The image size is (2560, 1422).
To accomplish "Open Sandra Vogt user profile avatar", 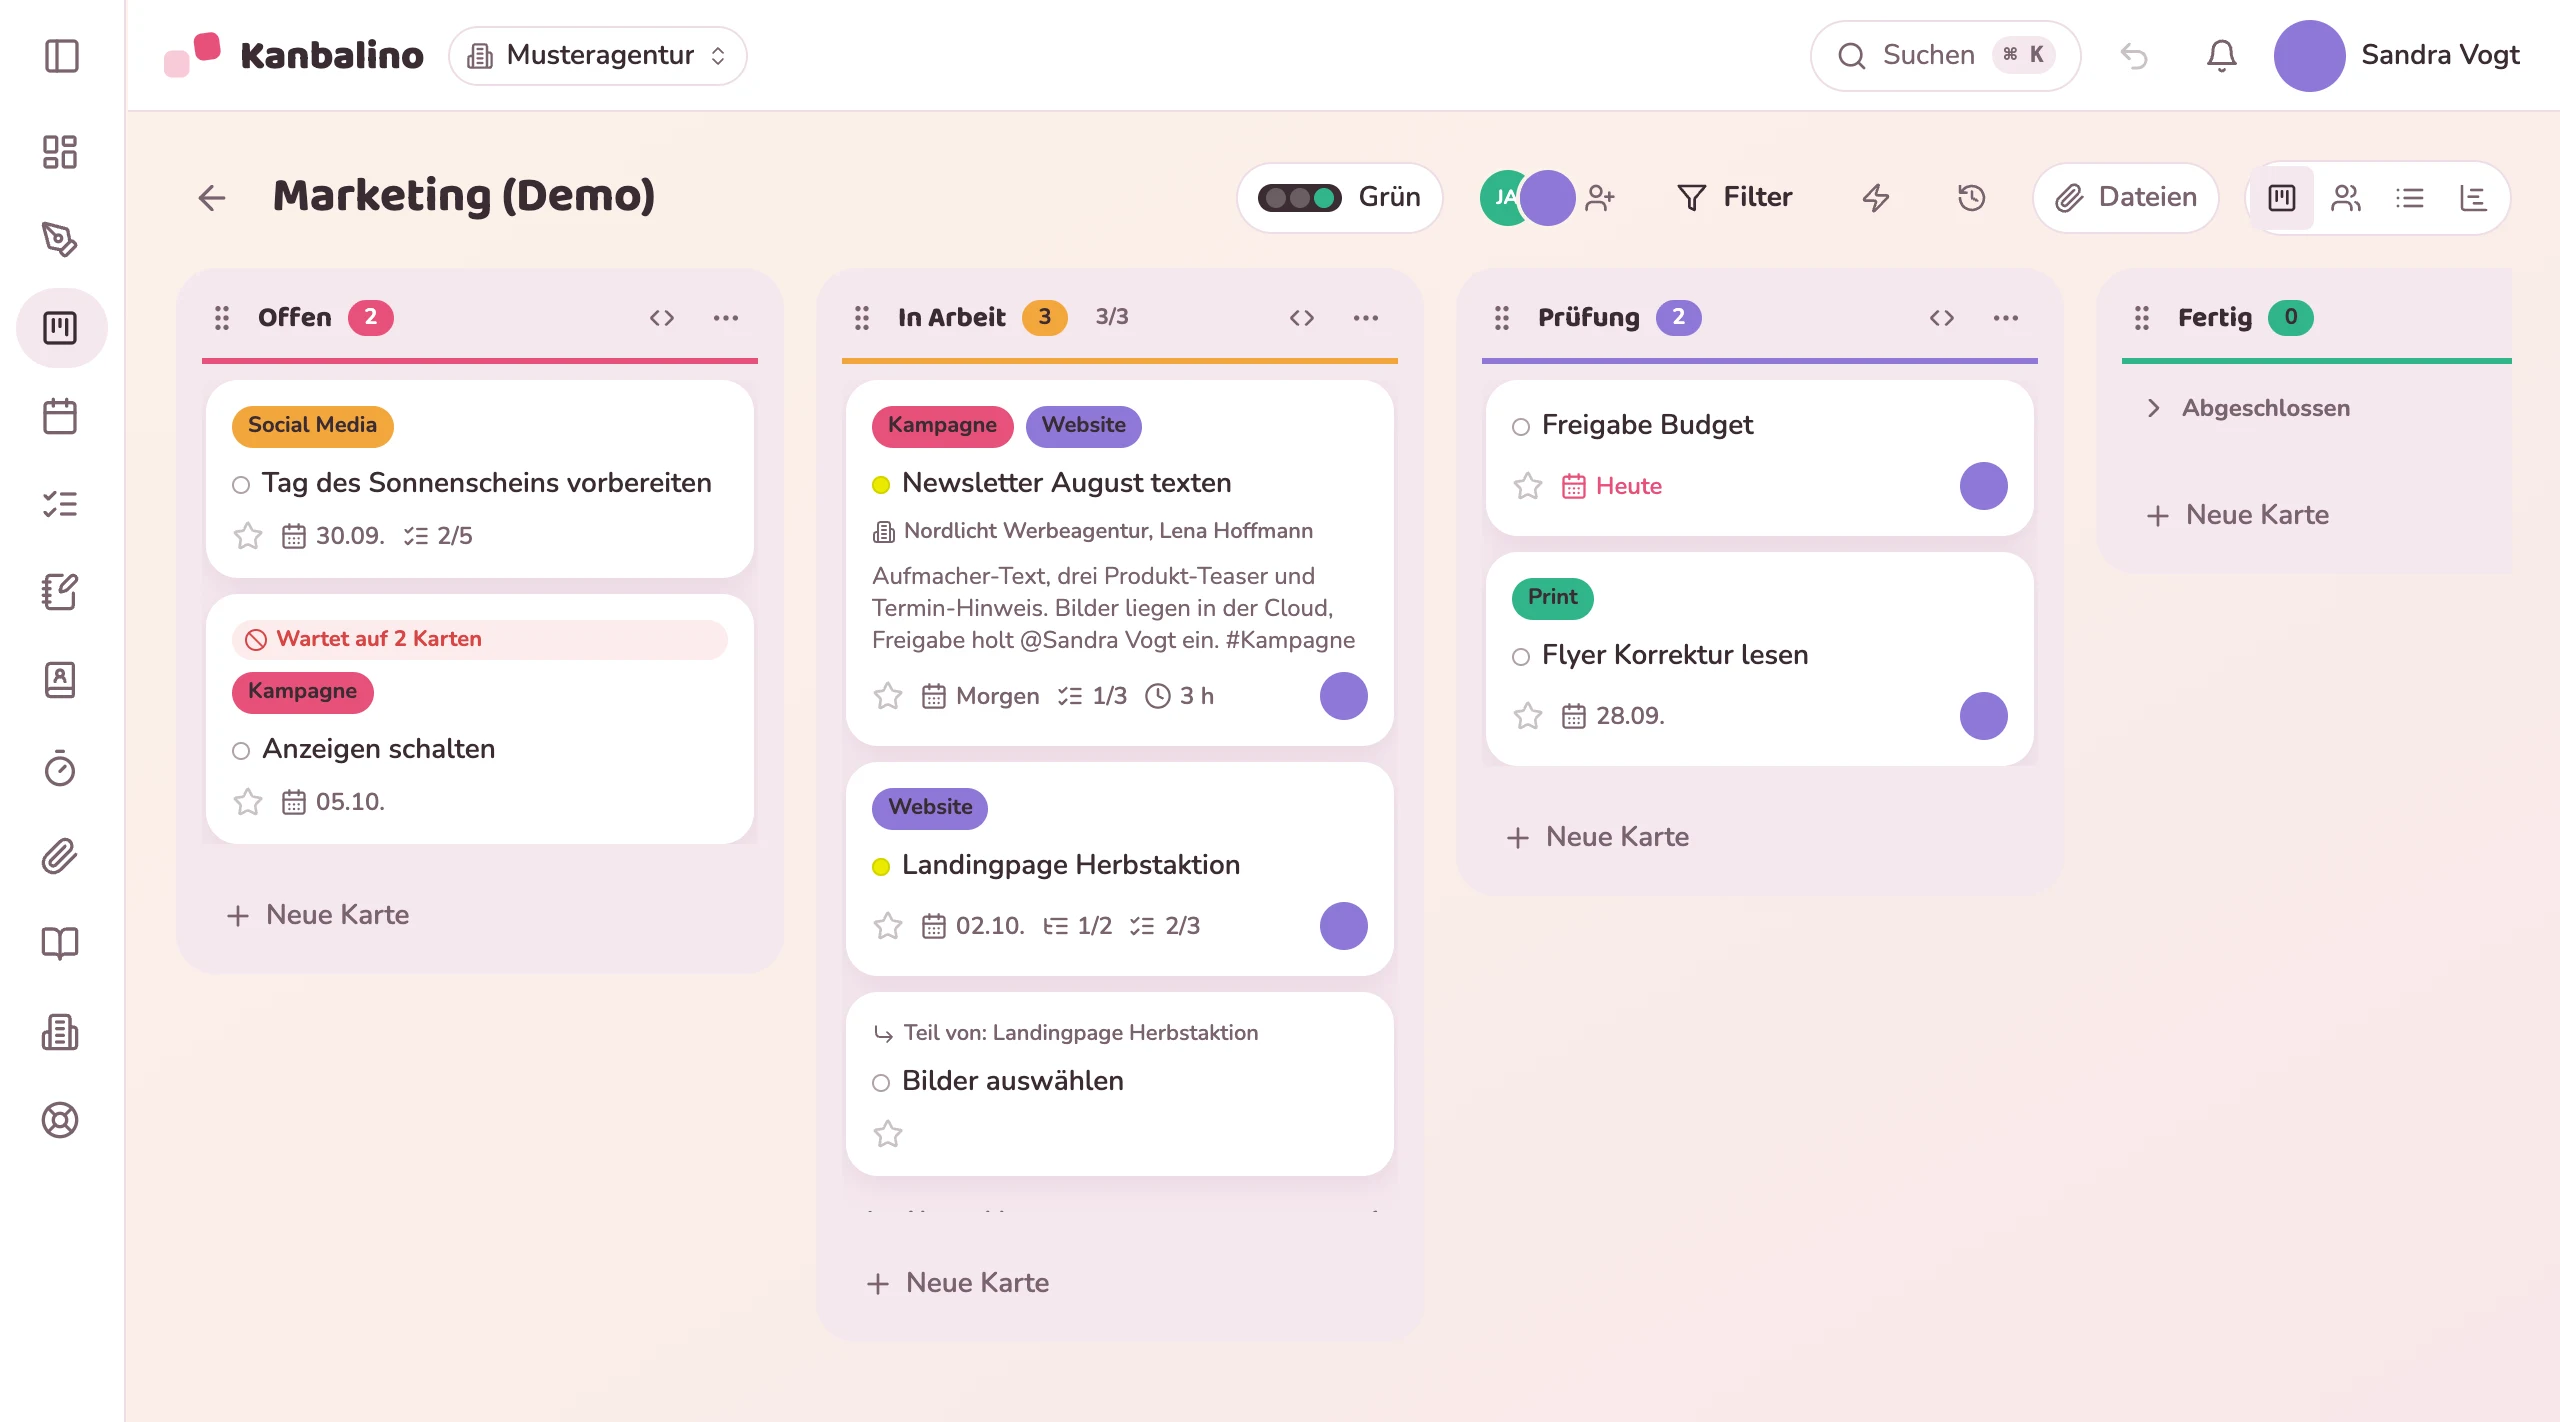I will point(2309,56).
